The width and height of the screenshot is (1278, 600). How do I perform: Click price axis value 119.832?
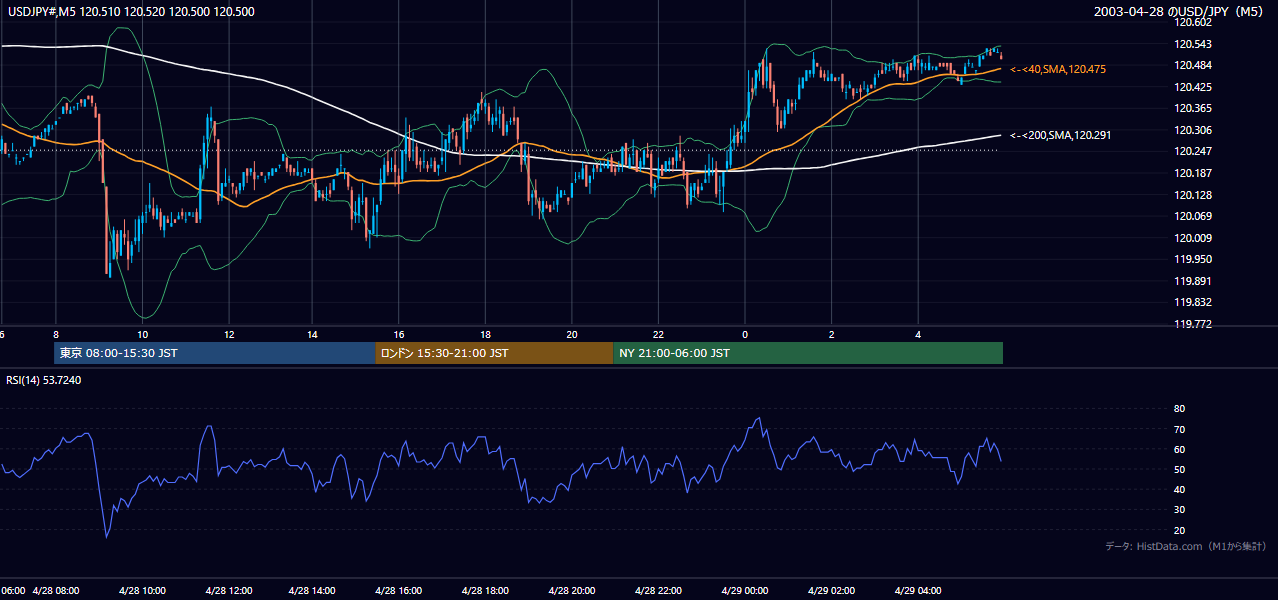click(1192, 302)
